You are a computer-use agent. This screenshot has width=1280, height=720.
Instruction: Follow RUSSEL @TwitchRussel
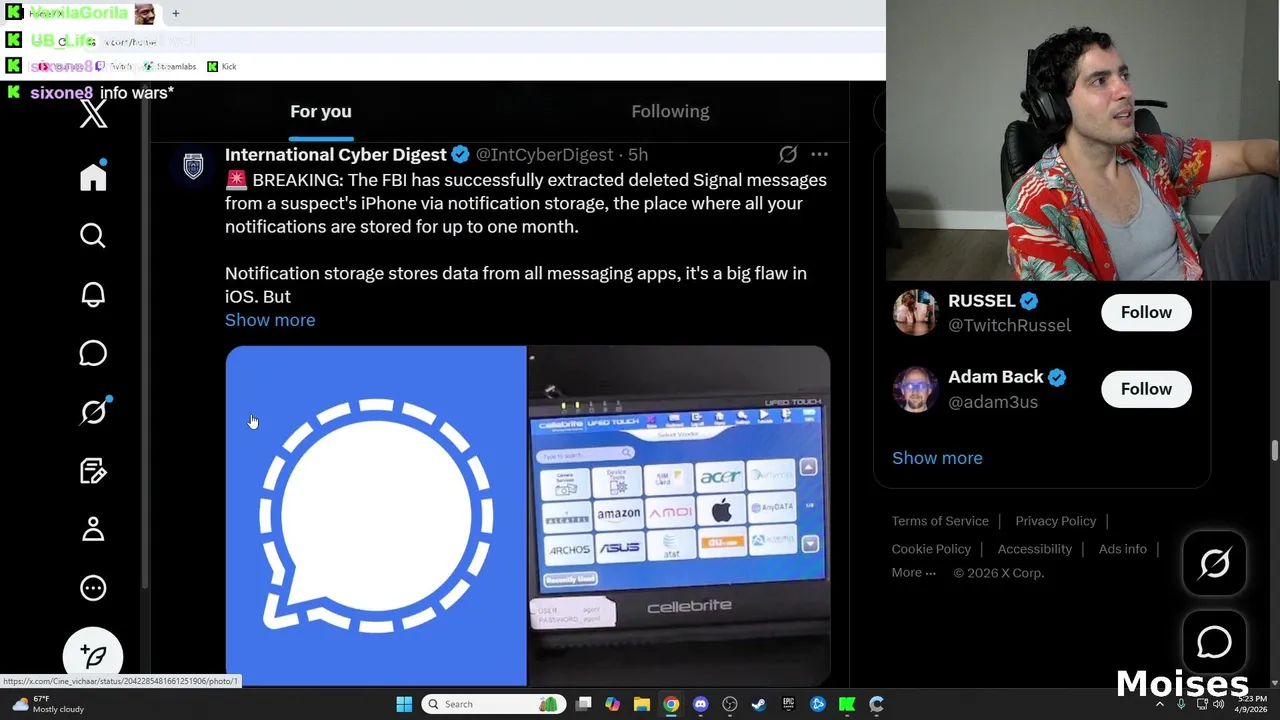pos(1146,312)
